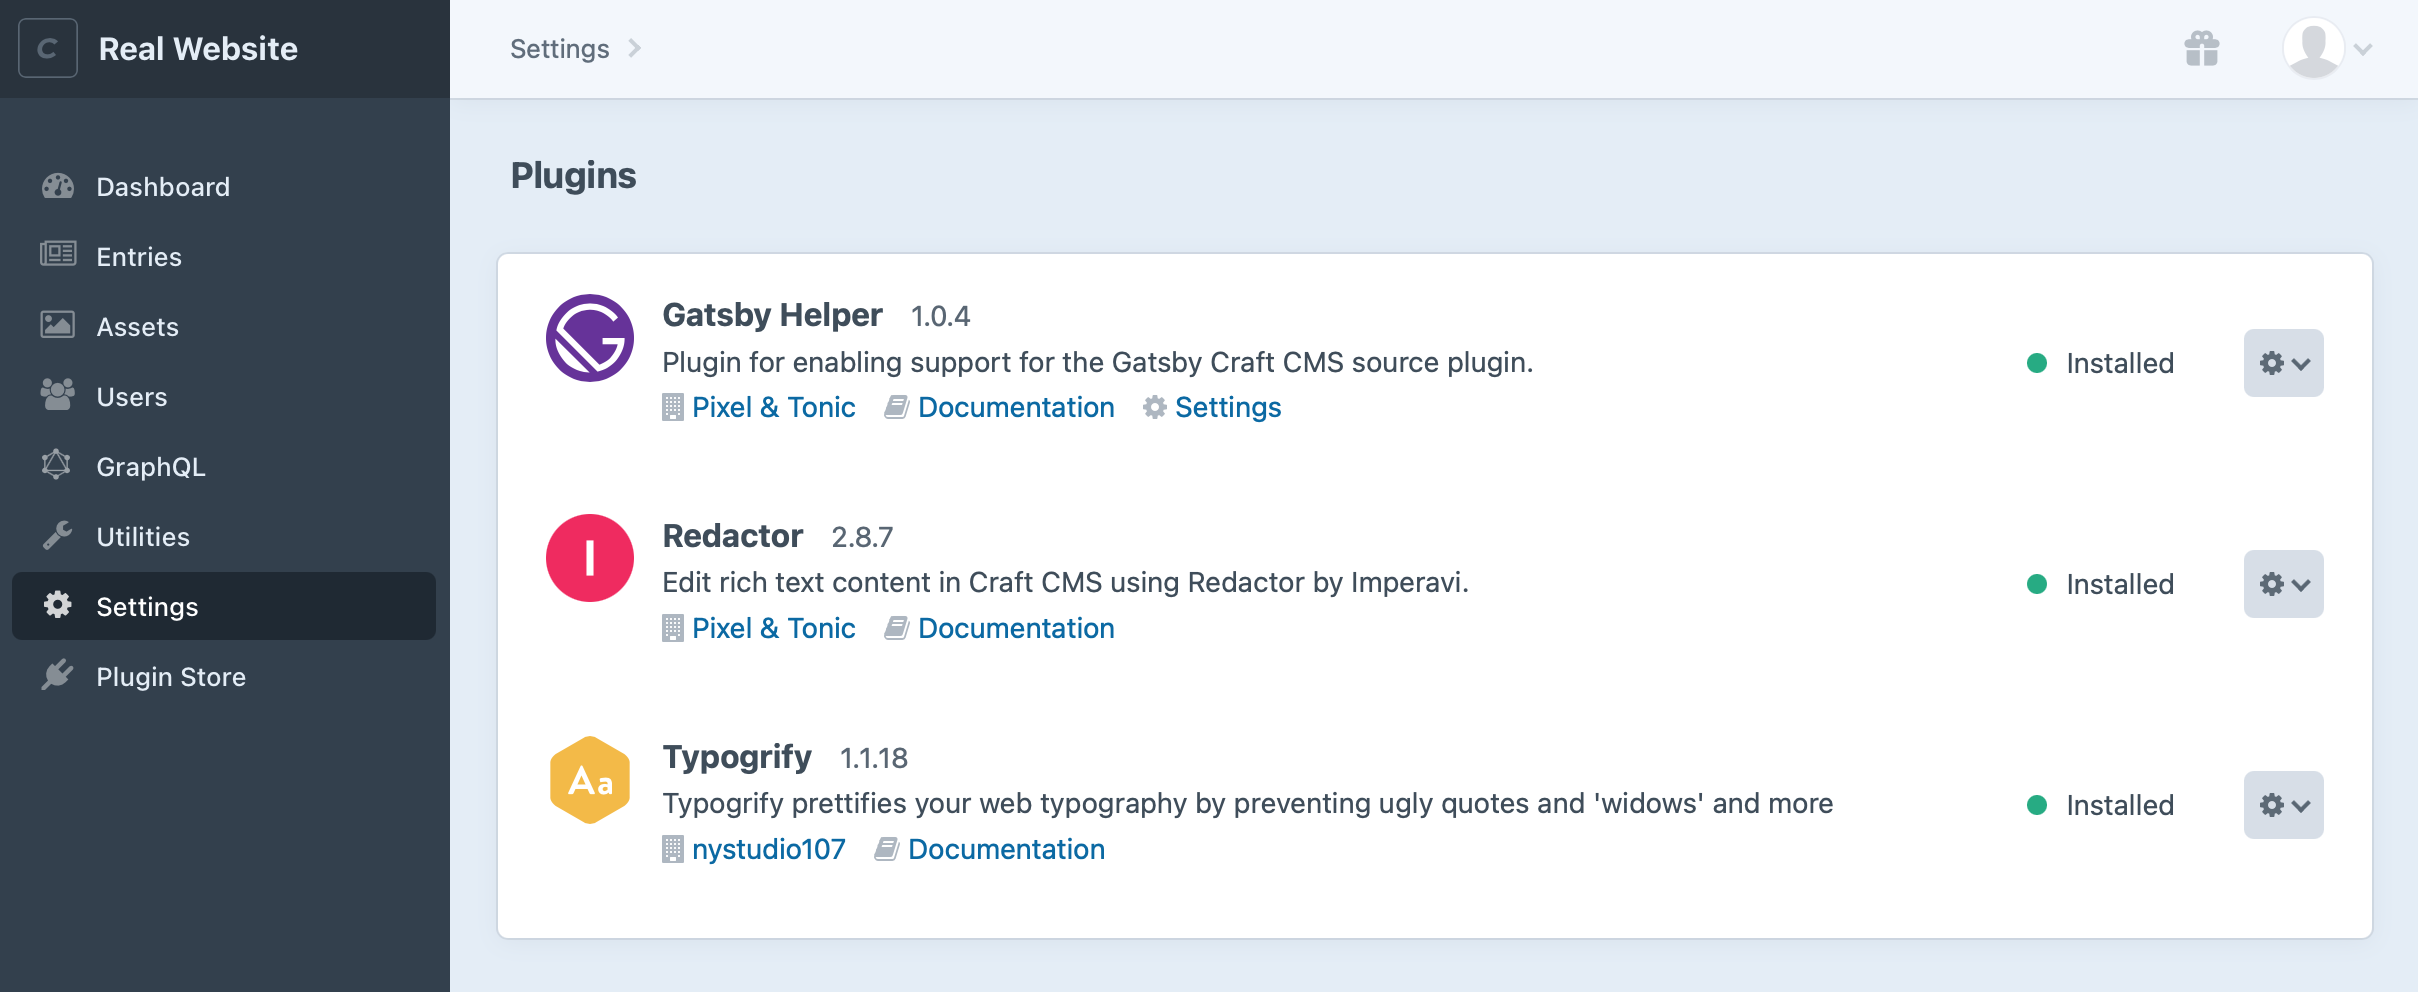Expand the Redactor settings gear menu
Viewport: 2418px width, 992px height.
(2285, 583)
